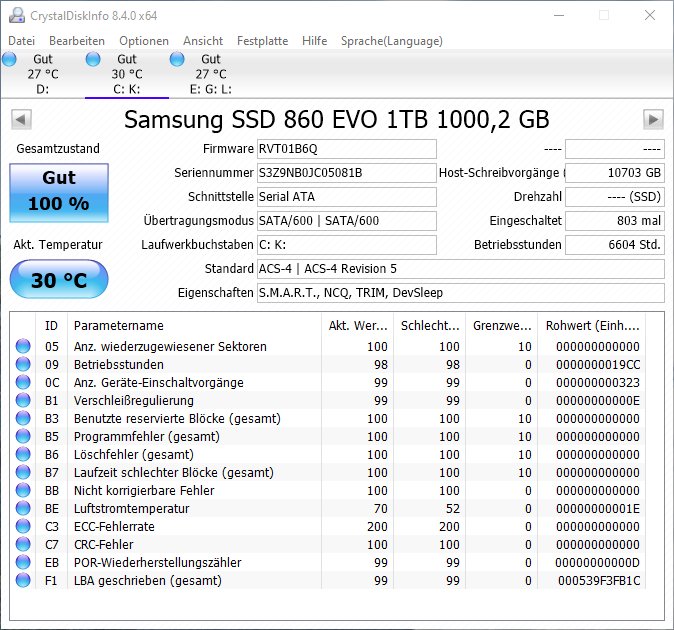Click the Firmware field RVT01B6Q
The height and width of the screenshot is (630, 674).
[x=347, y=149]
